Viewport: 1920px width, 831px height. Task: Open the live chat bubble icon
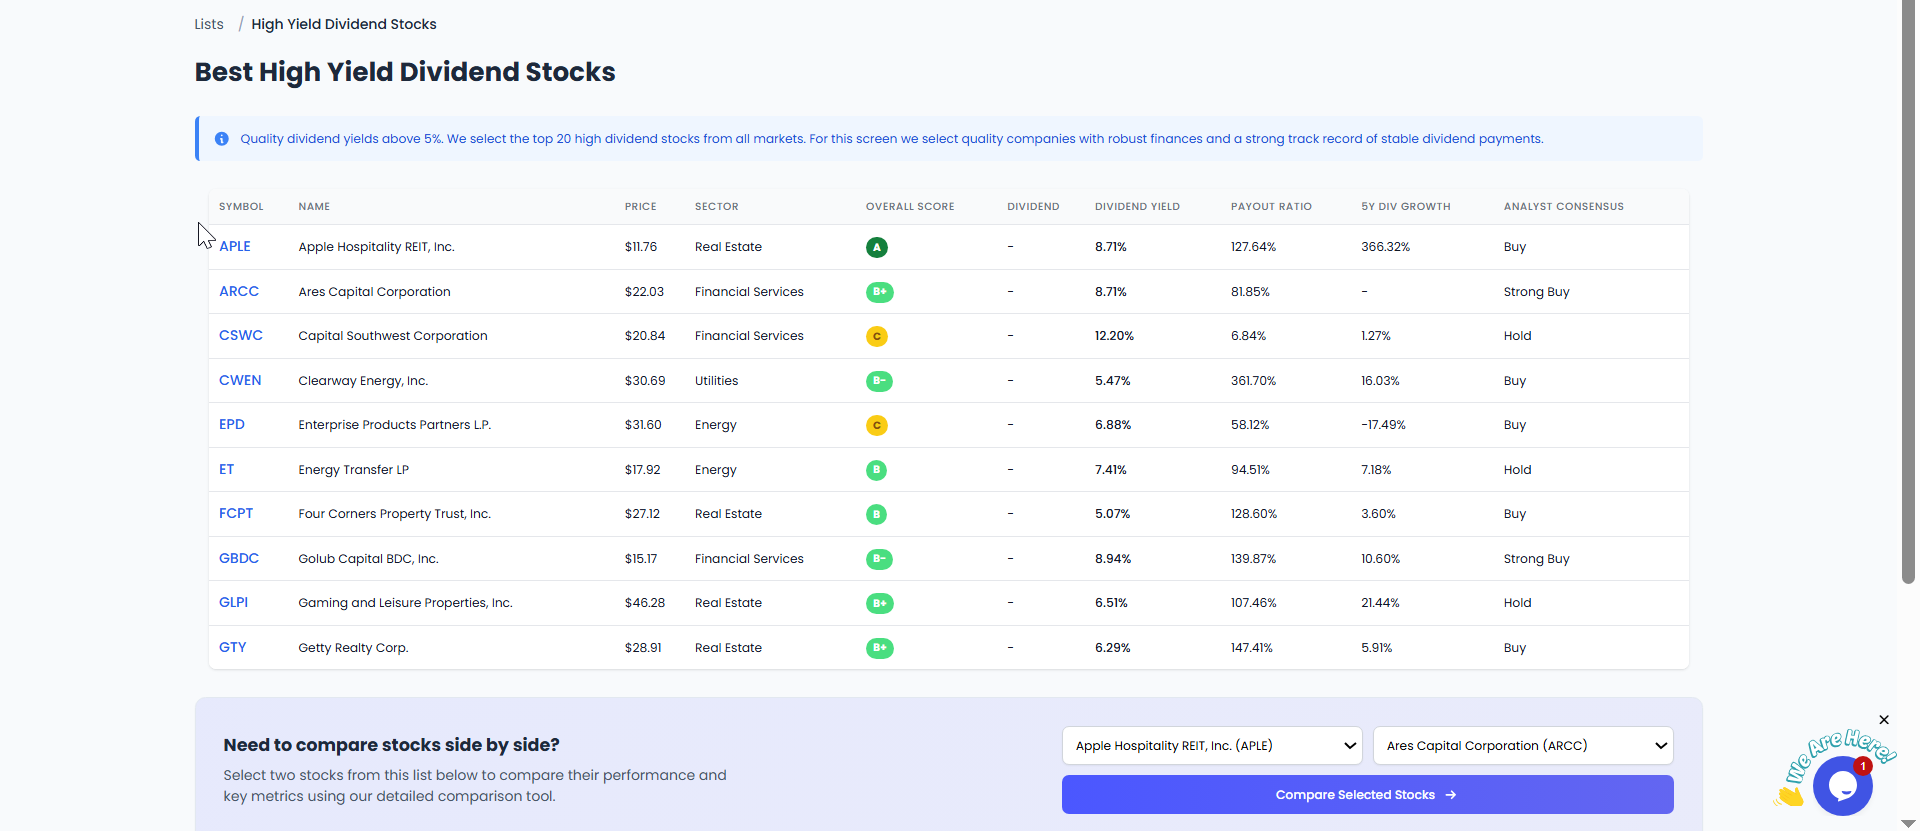pyautogui.click(x=1842, y=786)
